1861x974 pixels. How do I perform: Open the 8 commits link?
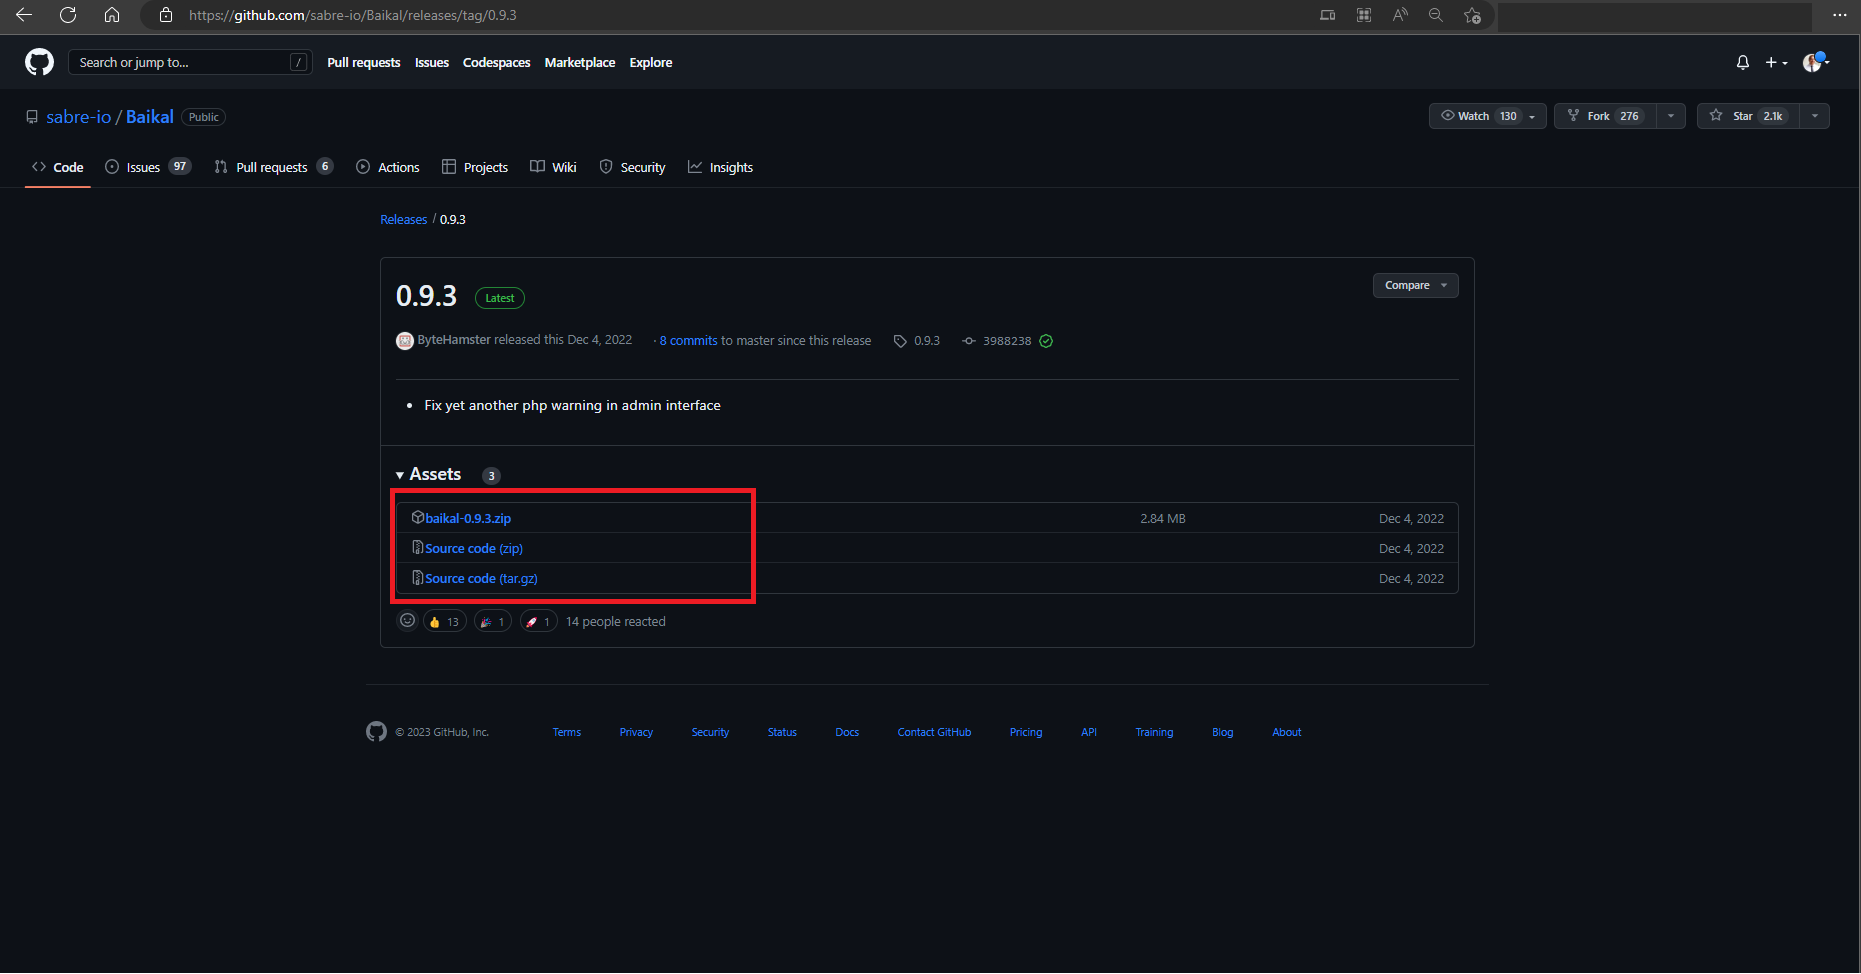[x=689, y=341]
